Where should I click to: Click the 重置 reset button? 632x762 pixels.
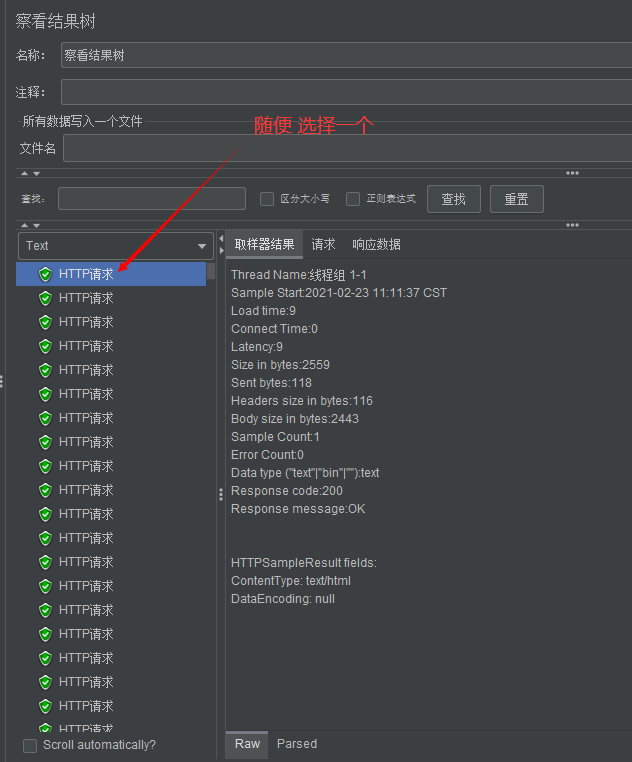(x=516, y=199)
